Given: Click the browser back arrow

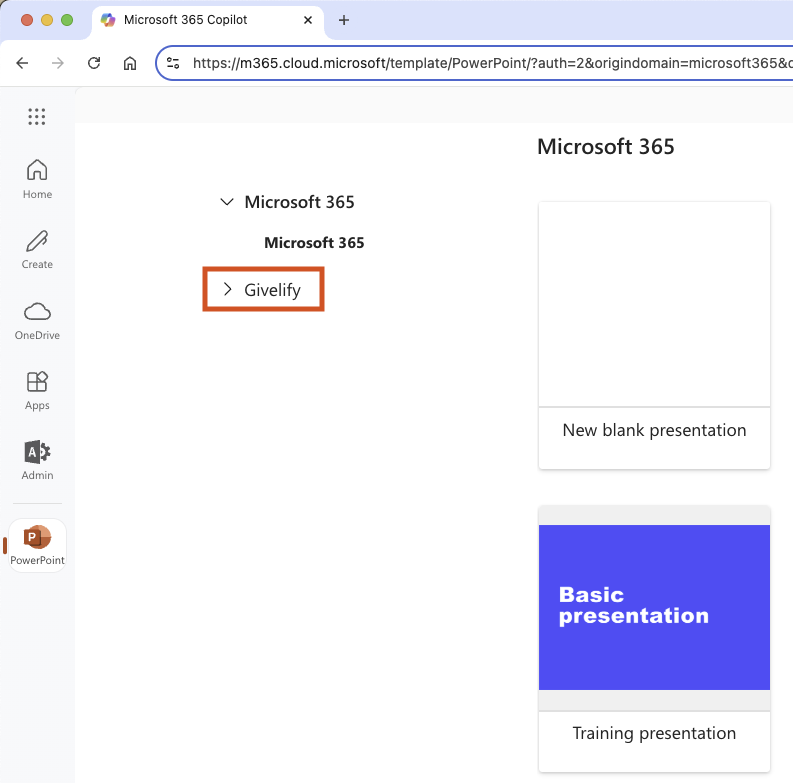Looking at the screenshot, I should click(x=22, y=63).
